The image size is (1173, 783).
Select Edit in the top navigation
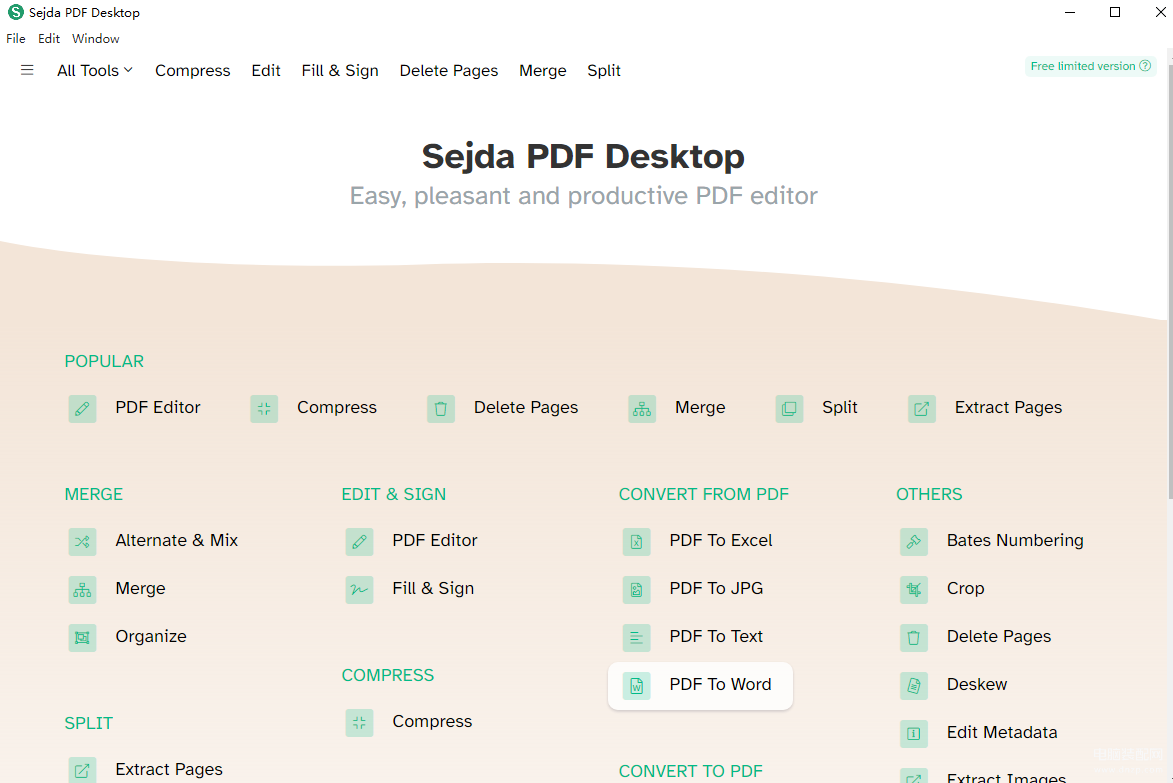(266, 70)
